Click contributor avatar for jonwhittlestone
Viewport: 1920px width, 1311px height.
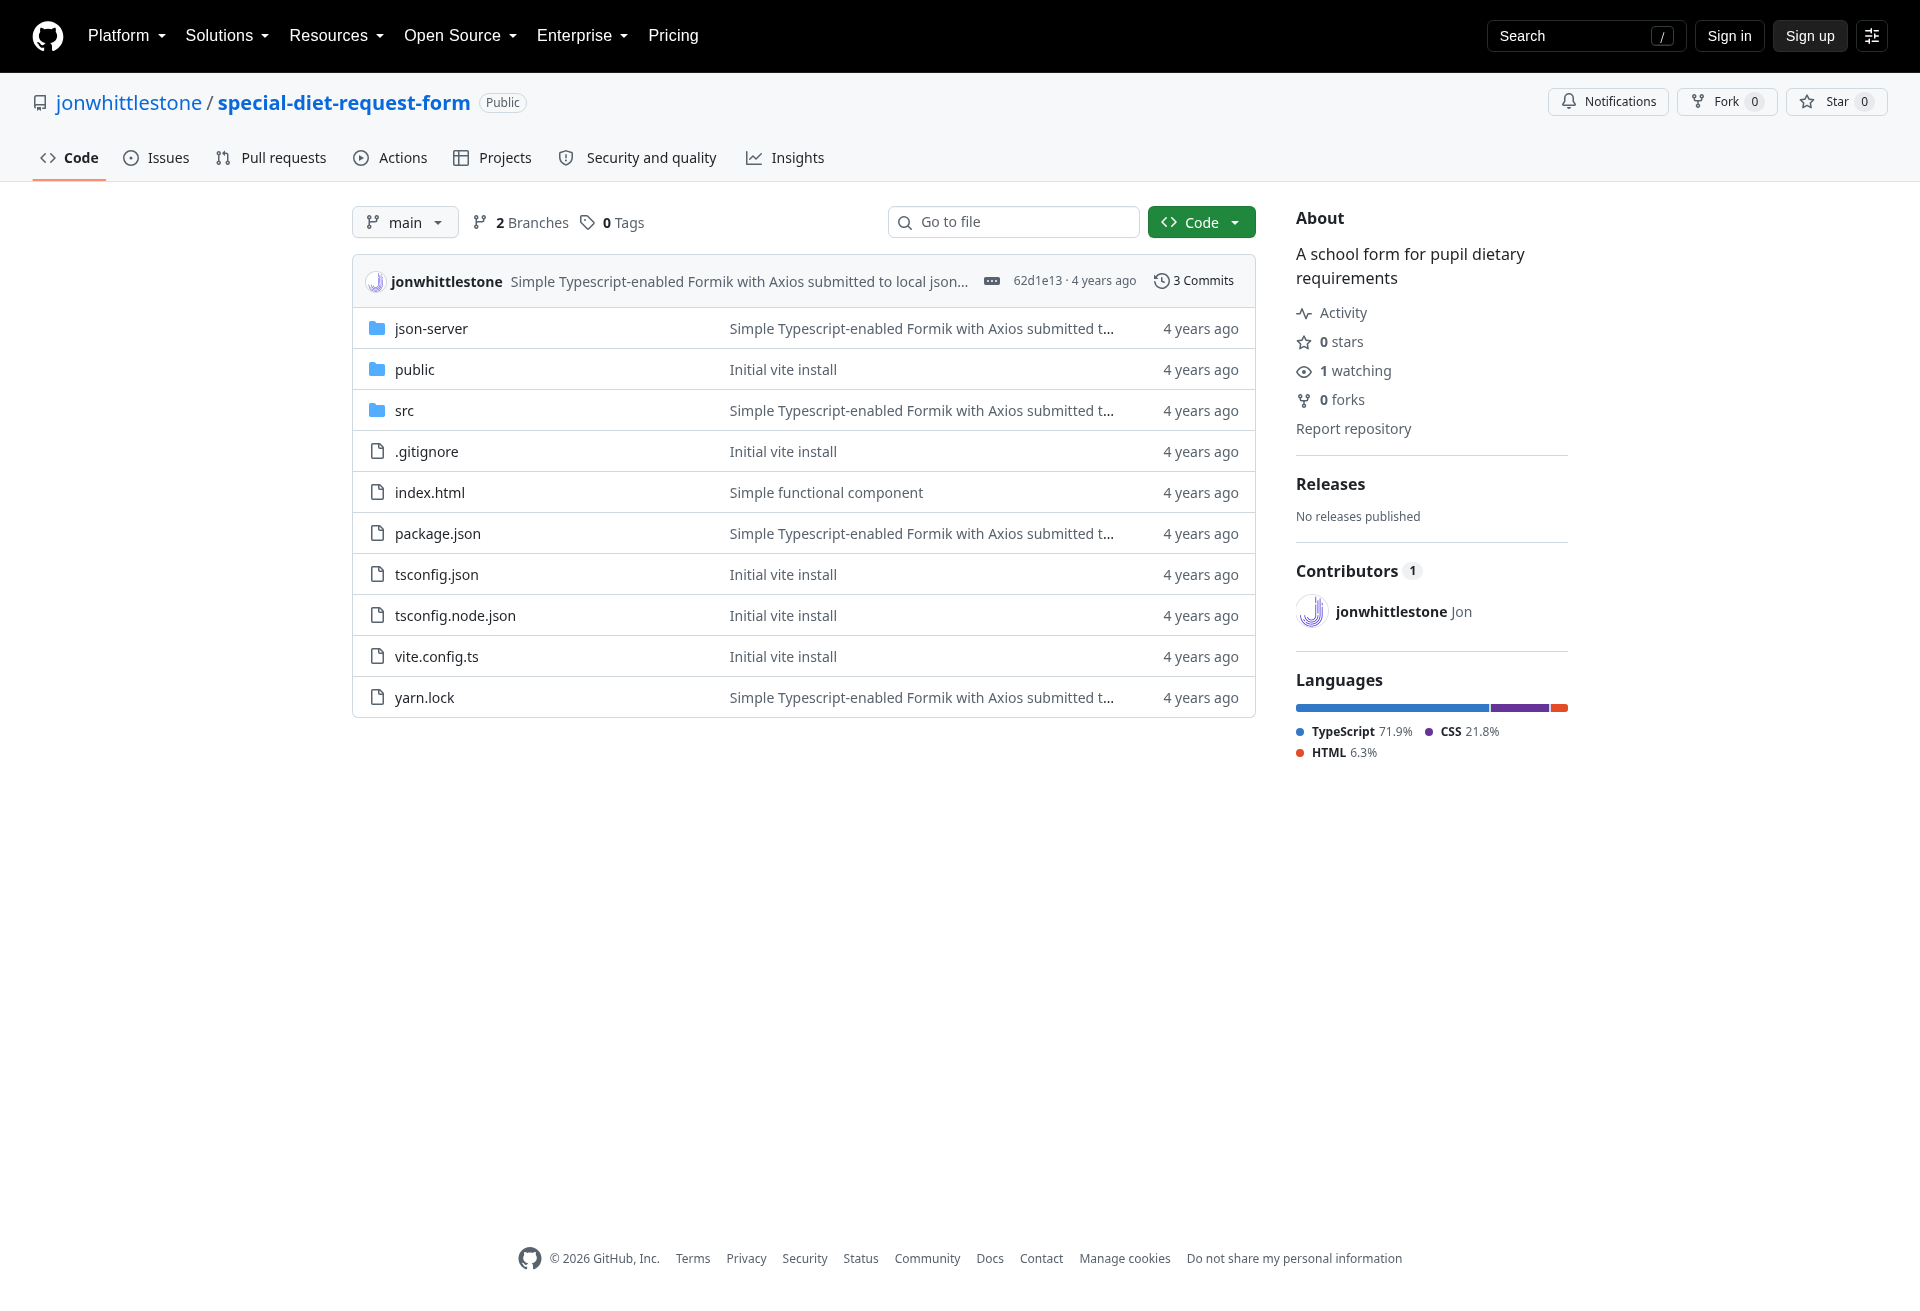pos(1312,612)
